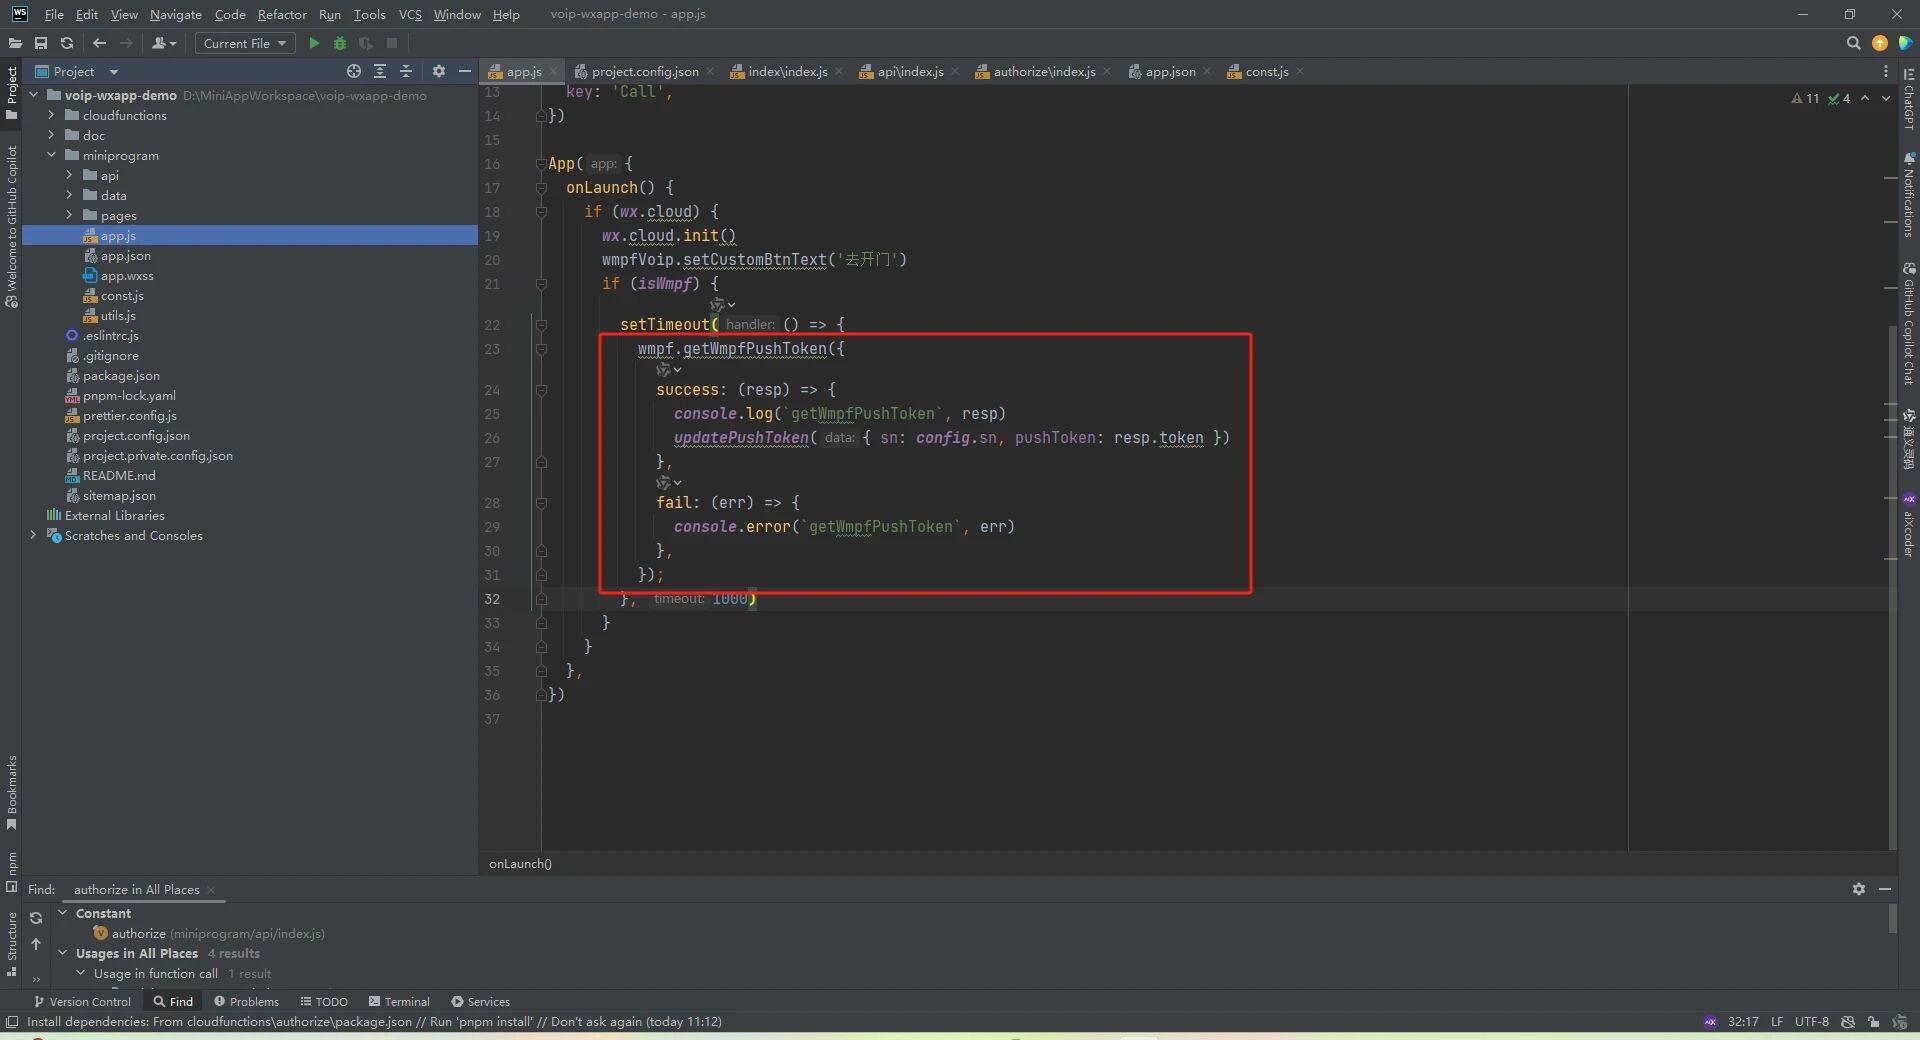Viewport: 1920px width, 1040px height.
Task: Click the UTF-8 encoding selector
Action: click(x=1811, y=1022)
